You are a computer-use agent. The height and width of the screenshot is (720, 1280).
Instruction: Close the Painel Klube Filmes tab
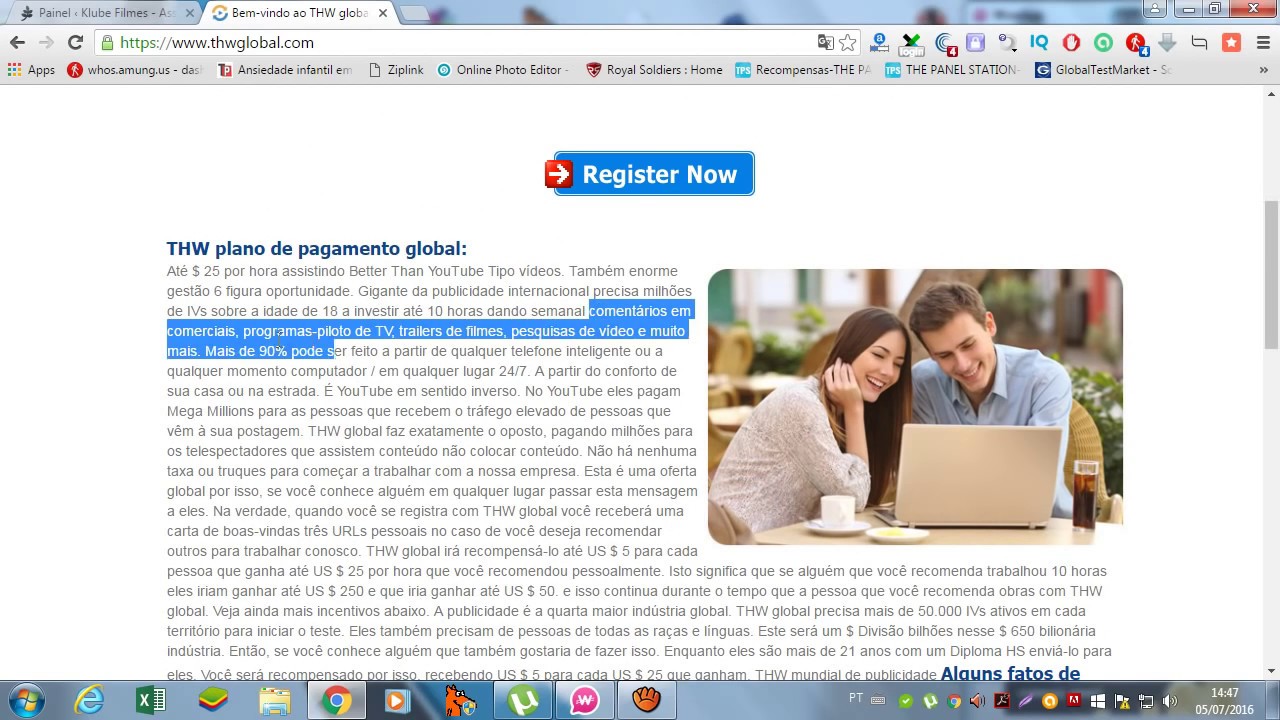pos(190,13)
